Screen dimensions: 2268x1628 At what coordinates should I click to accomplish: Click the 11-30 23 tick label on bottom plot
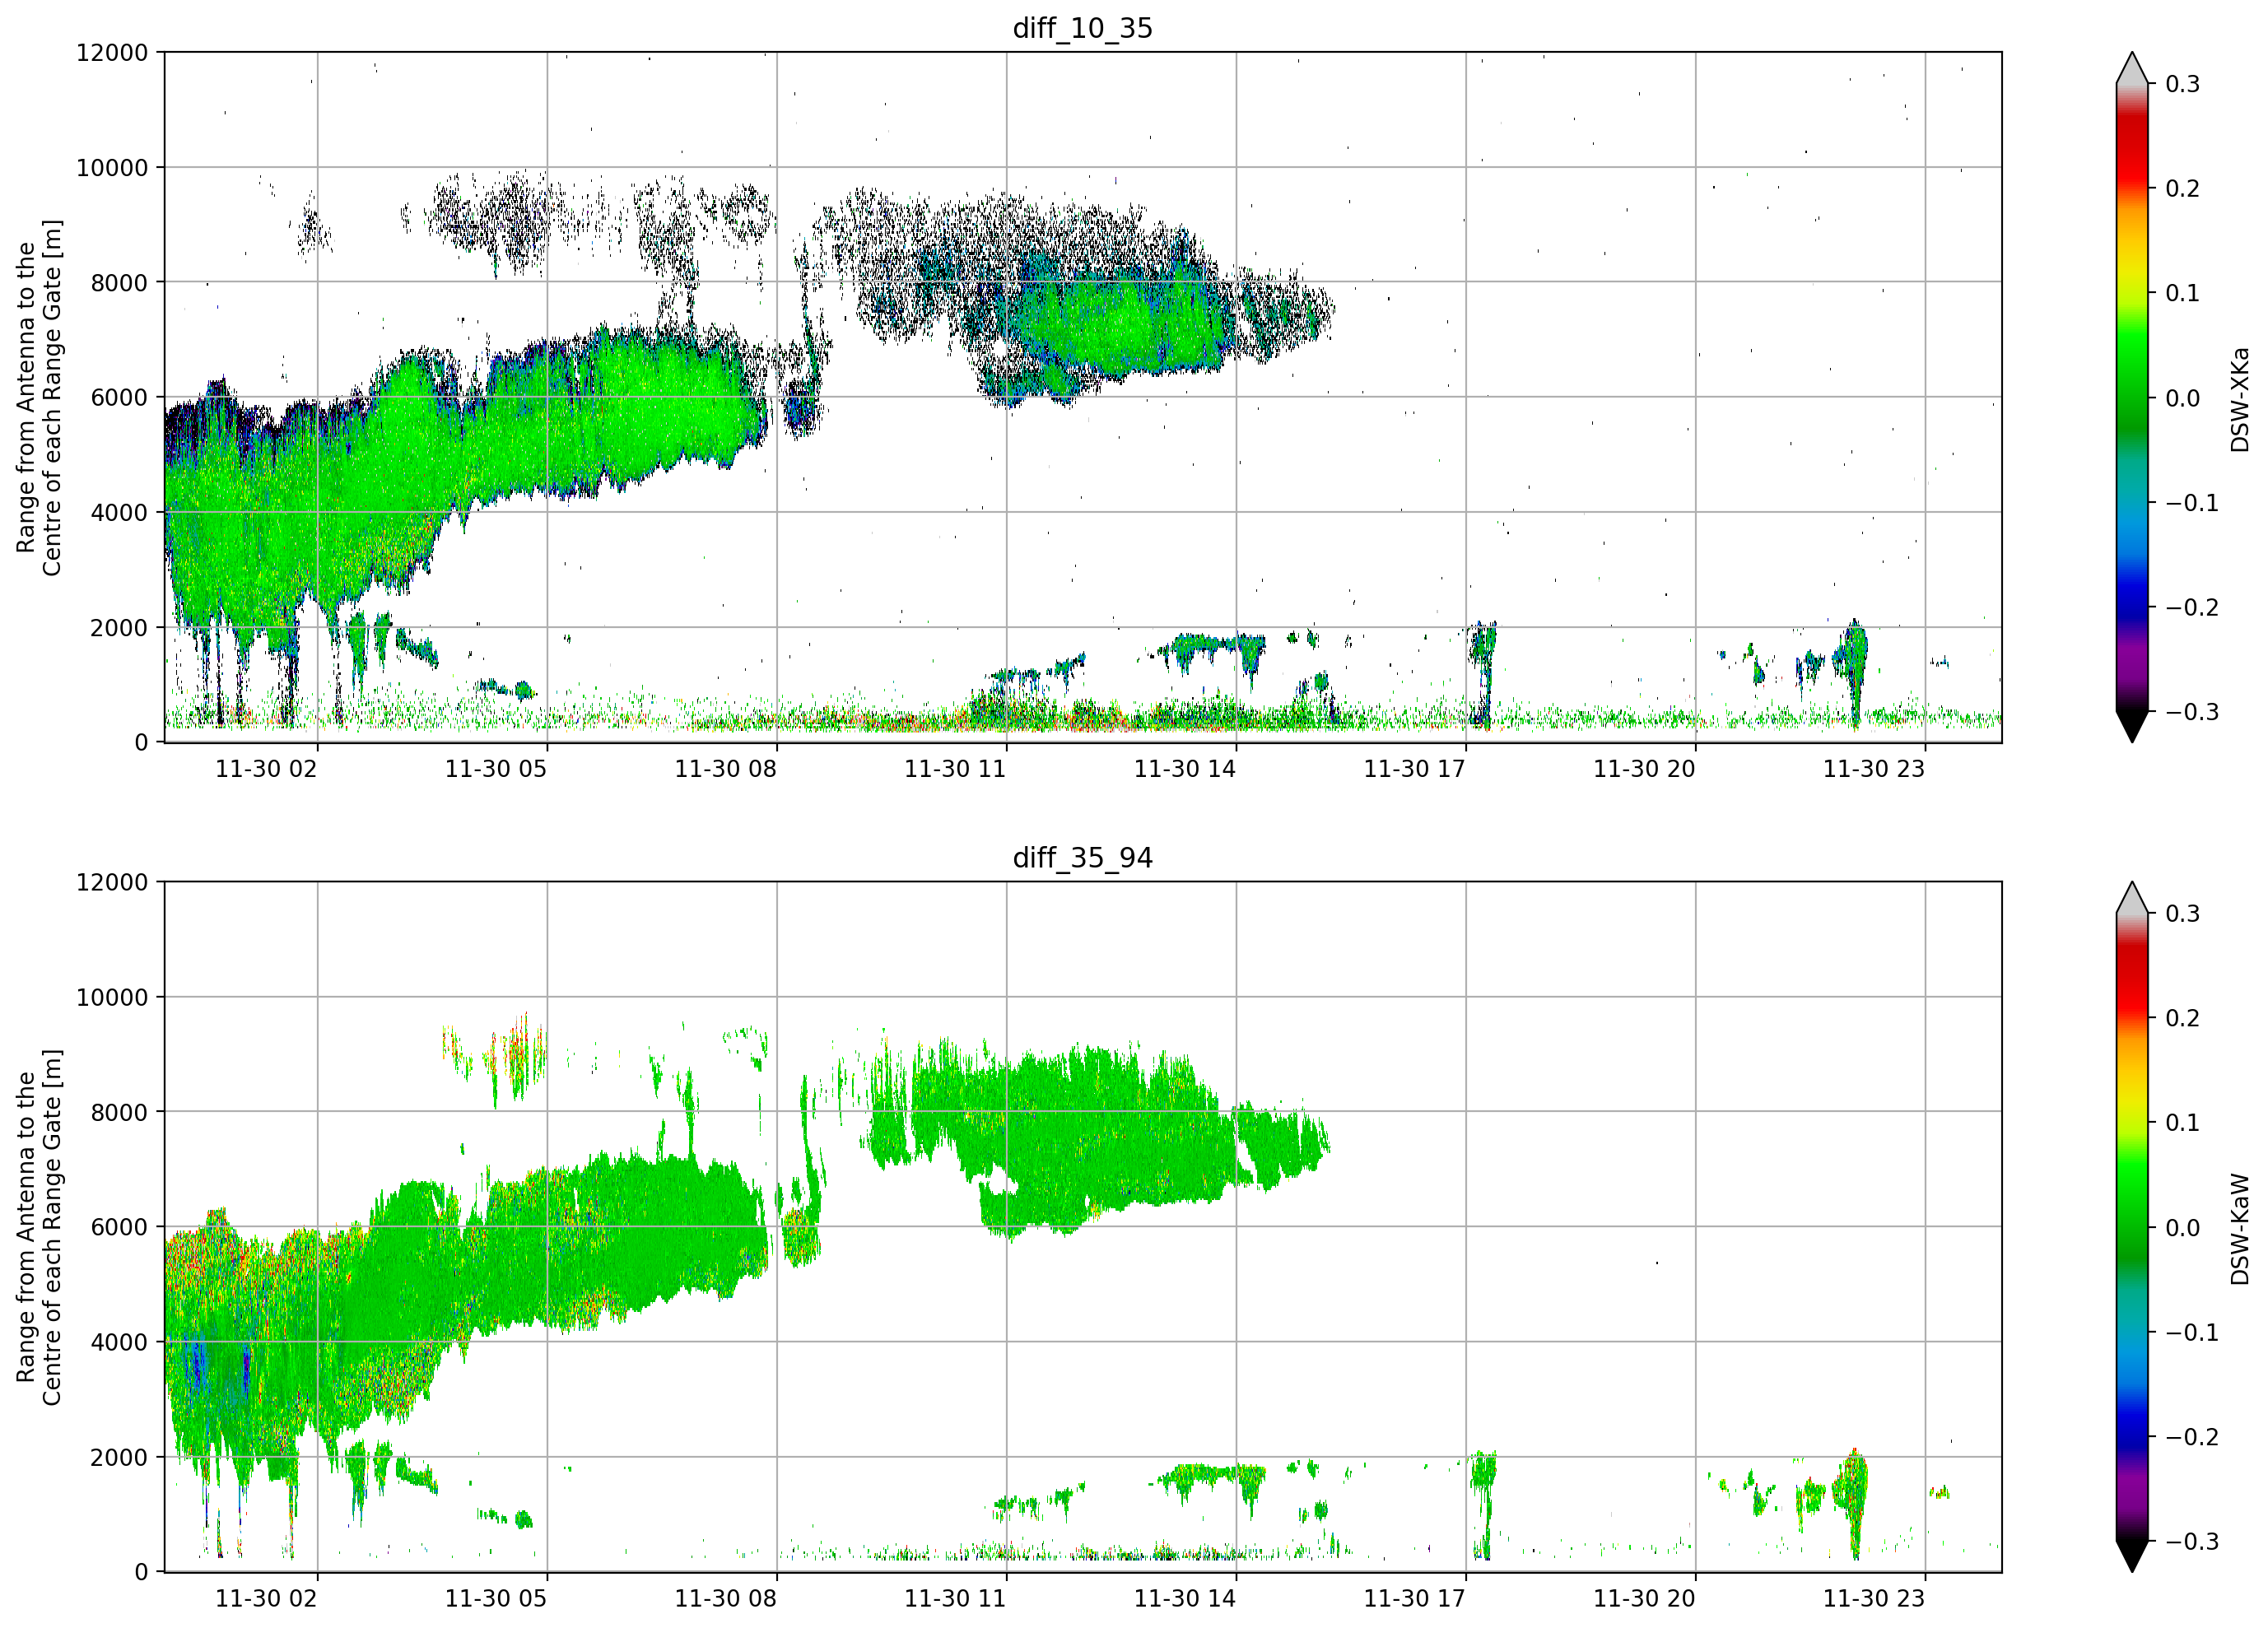coord(1873,1598)
